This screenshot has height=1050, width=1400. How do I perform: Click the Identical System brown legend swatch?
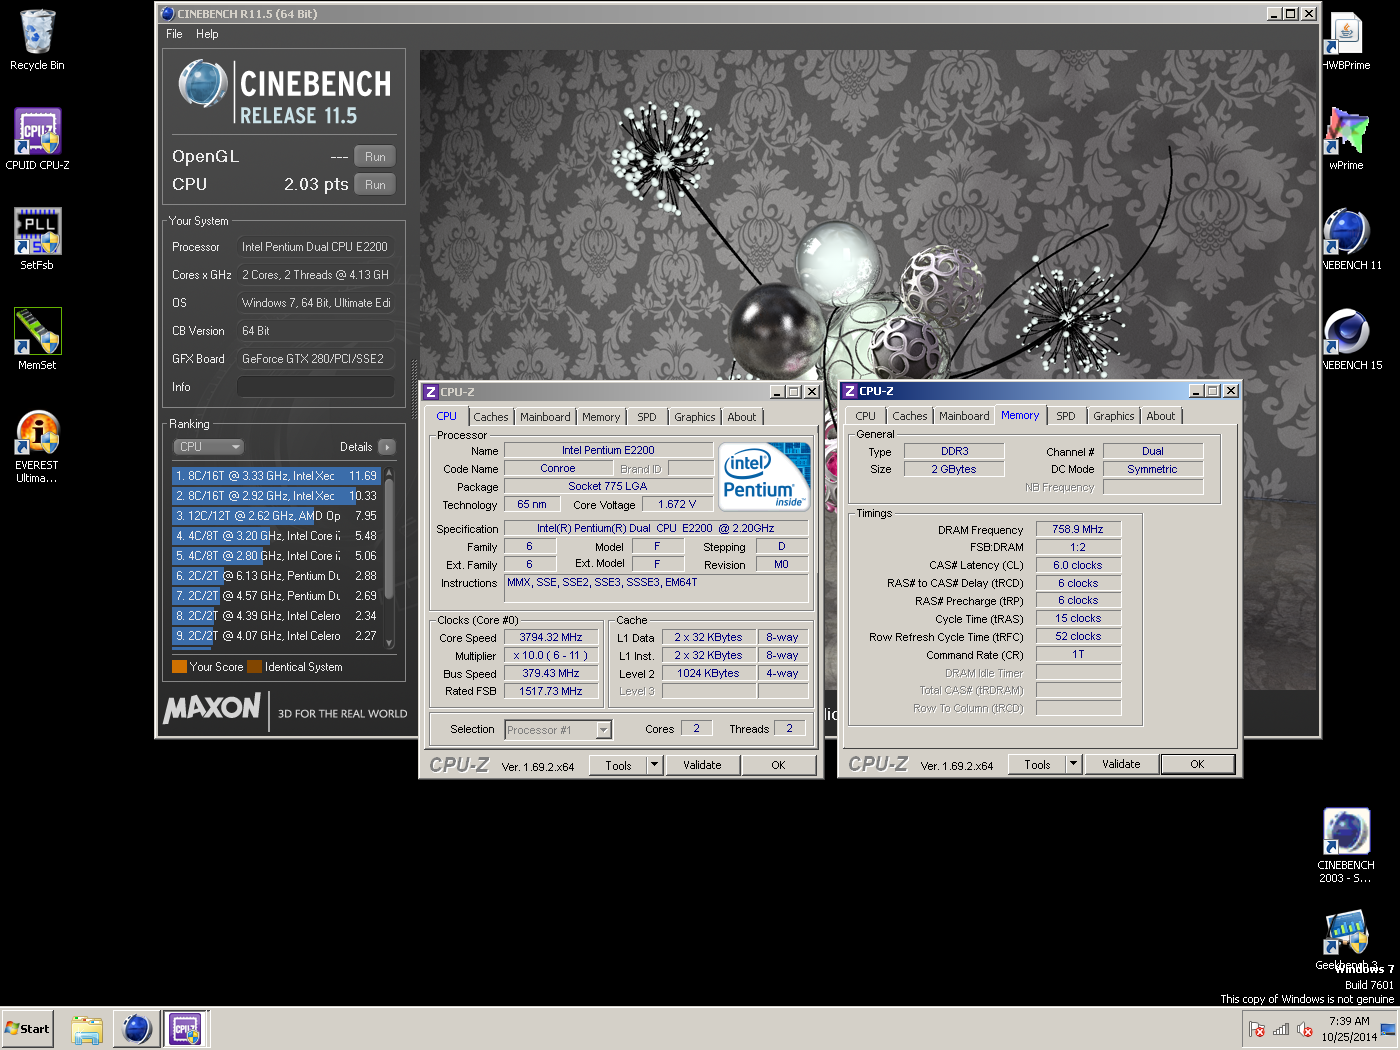tap(254, 667)
